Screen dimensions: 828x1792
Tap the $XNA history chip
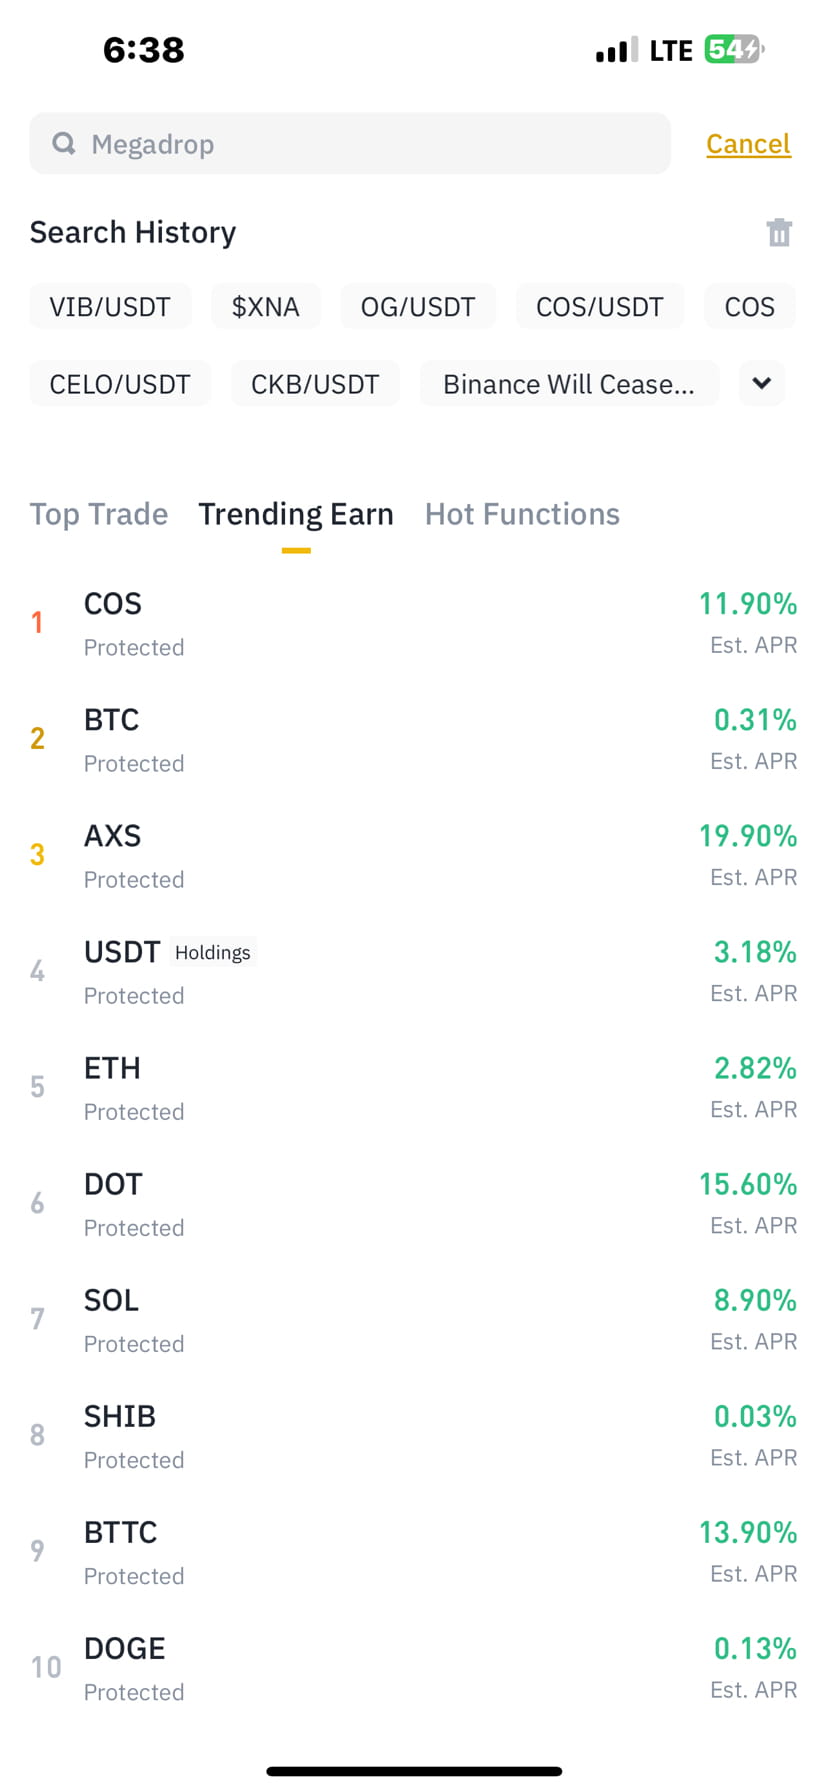[266, 306]
